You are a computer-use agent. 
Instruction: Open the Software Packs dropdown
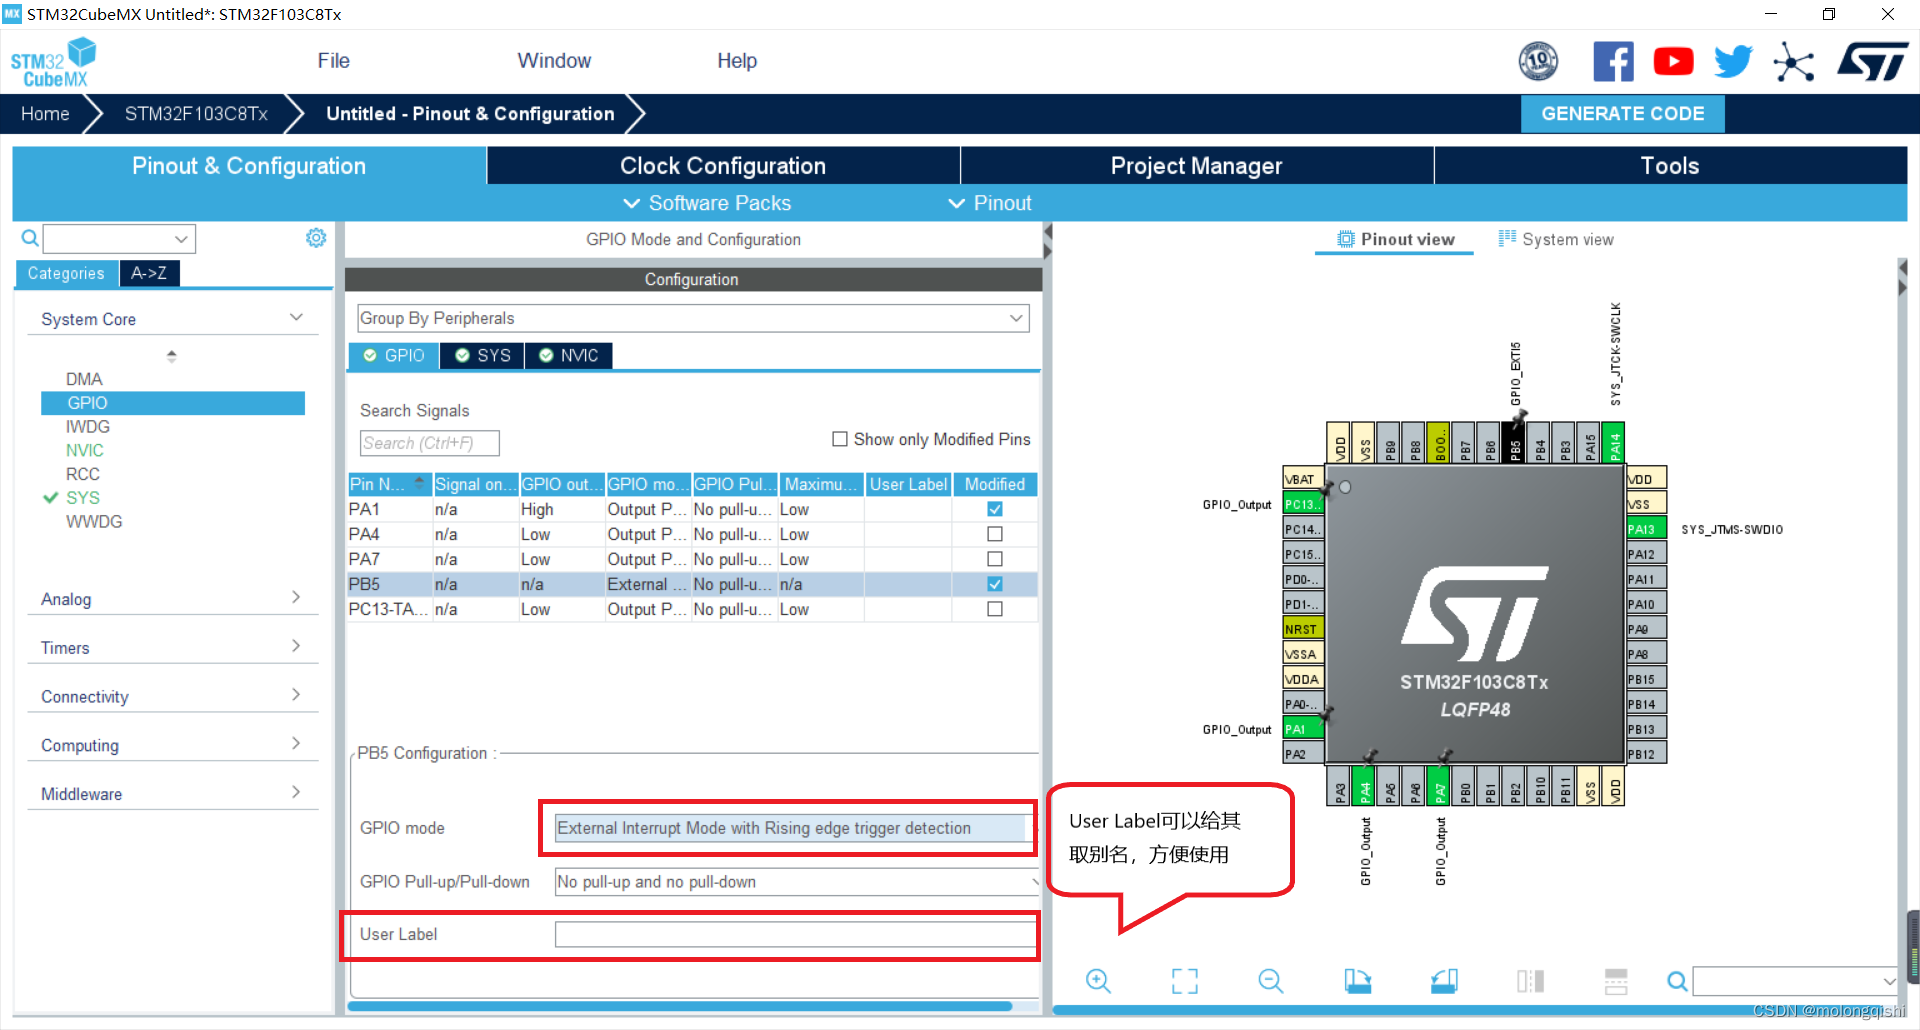coord(707,203)
